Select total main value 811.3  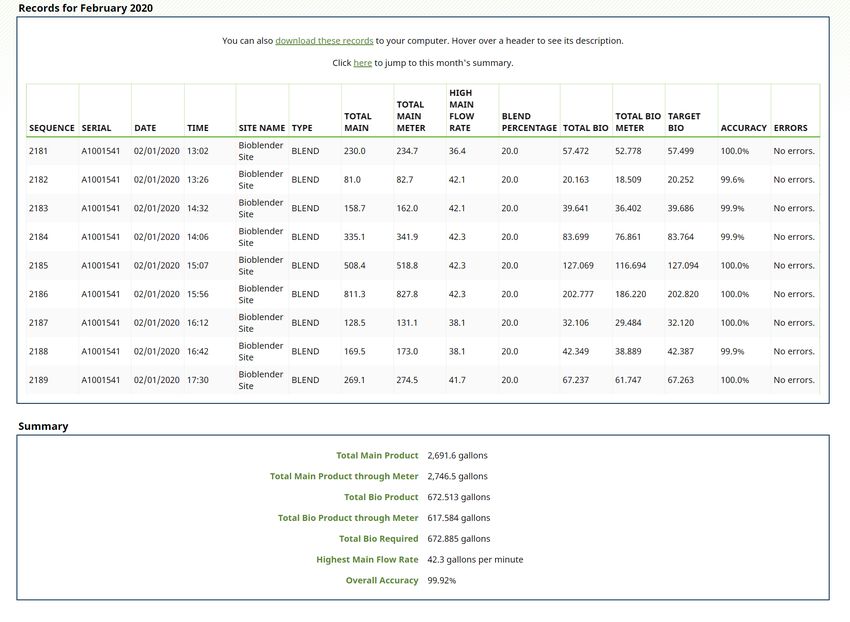(x=355, y=294)
